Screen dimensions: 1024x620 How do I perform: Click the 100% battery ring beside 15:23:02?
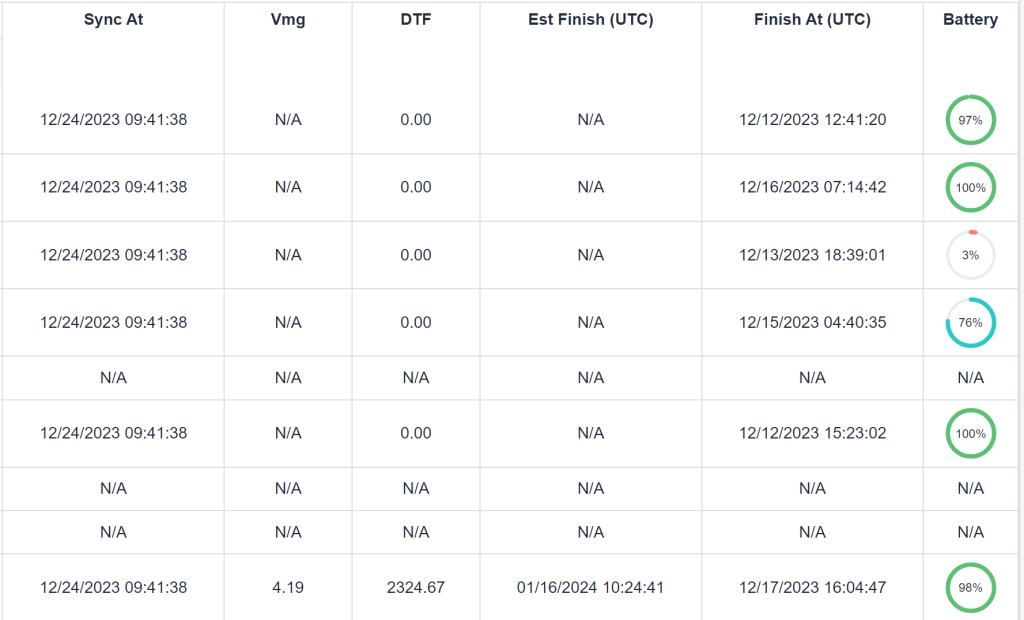970,433
